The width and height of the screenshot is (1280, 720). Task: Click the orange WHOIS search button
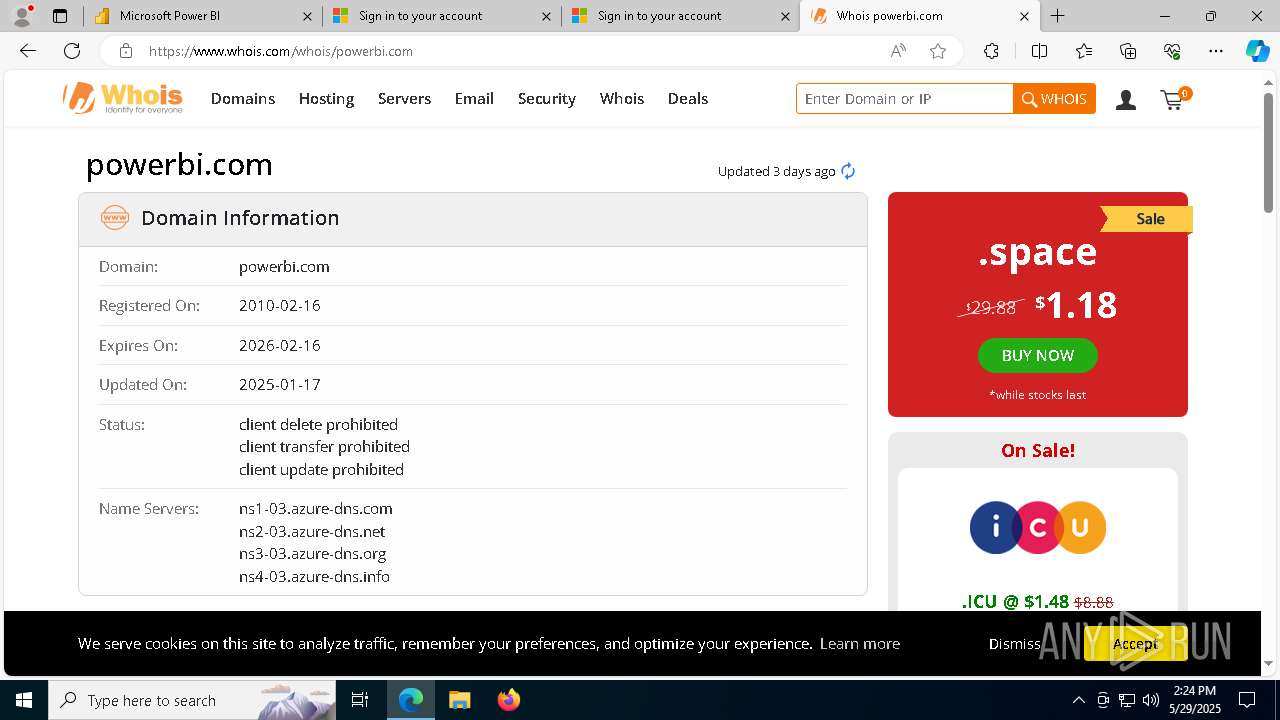point(1055,99)
